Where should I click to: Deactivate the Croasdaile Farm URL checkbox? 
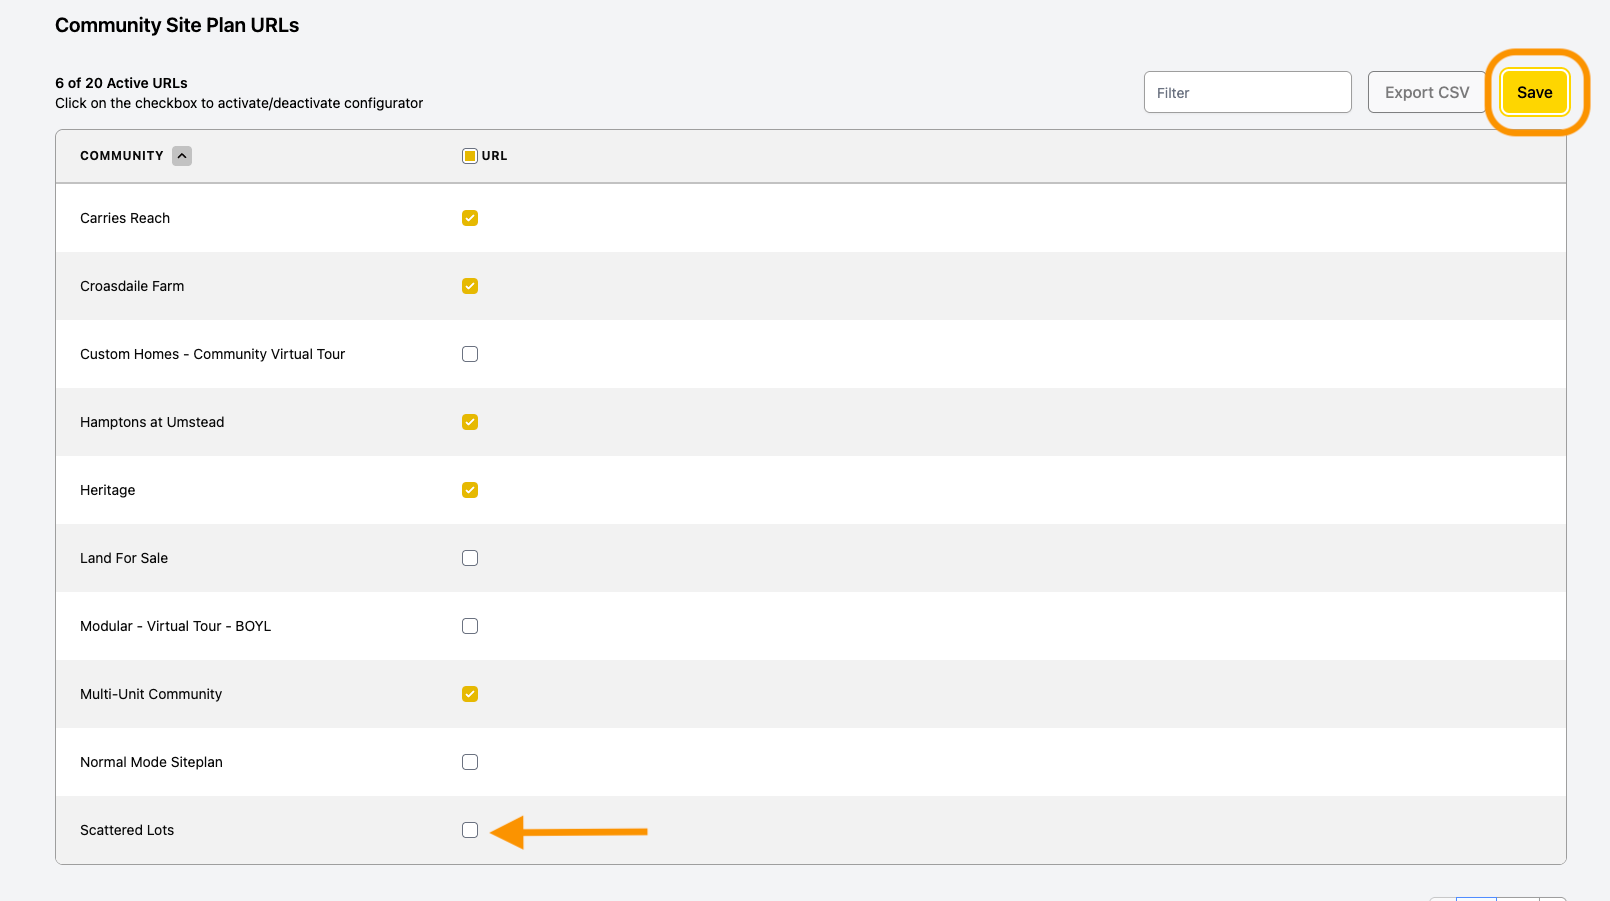coord(470,286)
